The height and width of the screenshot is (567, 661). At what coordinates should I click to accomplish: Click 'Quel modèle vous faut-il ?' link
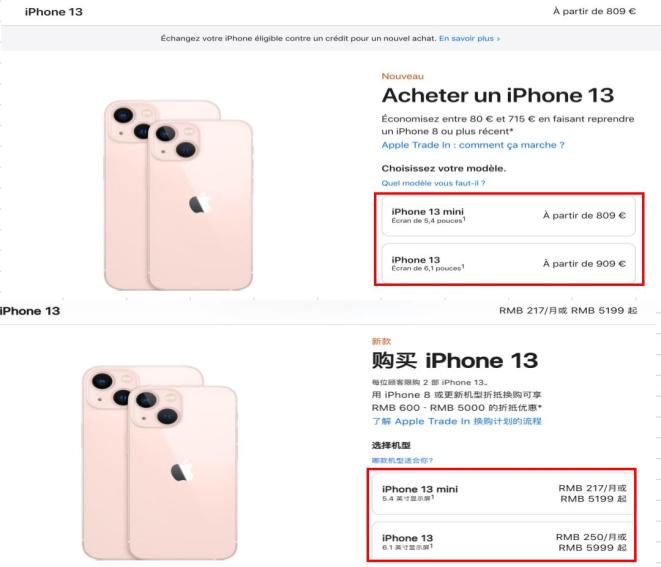point(433,183)
